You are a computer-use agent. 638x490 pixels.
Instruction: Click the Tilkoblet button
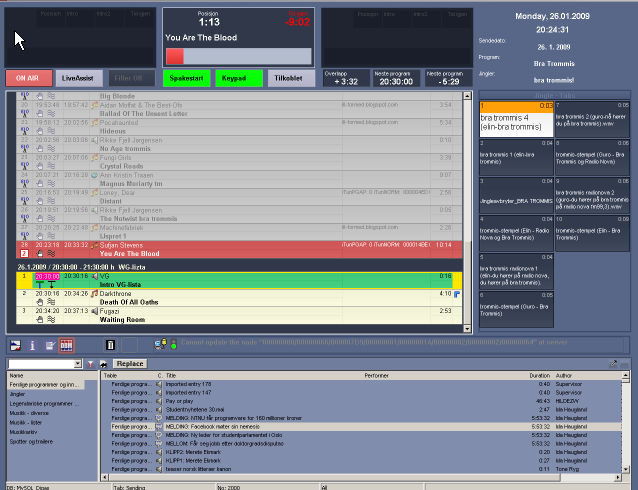click(291, 78)
